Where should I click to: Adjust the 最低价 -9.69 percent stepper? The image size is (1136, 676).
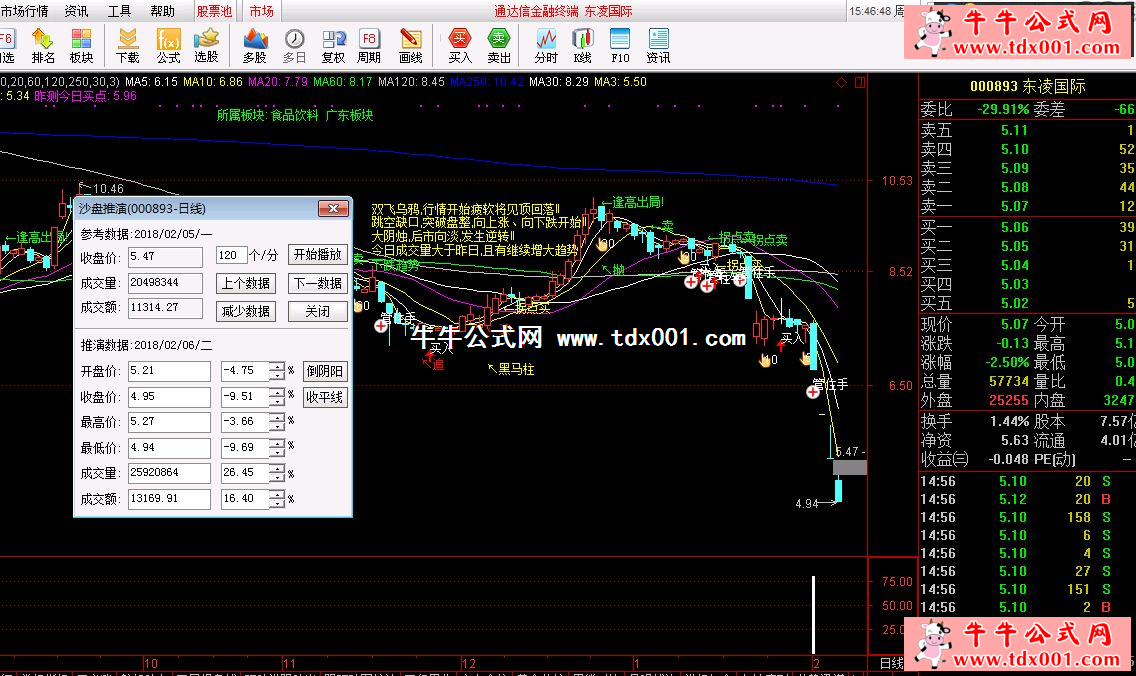pos(277,448)
